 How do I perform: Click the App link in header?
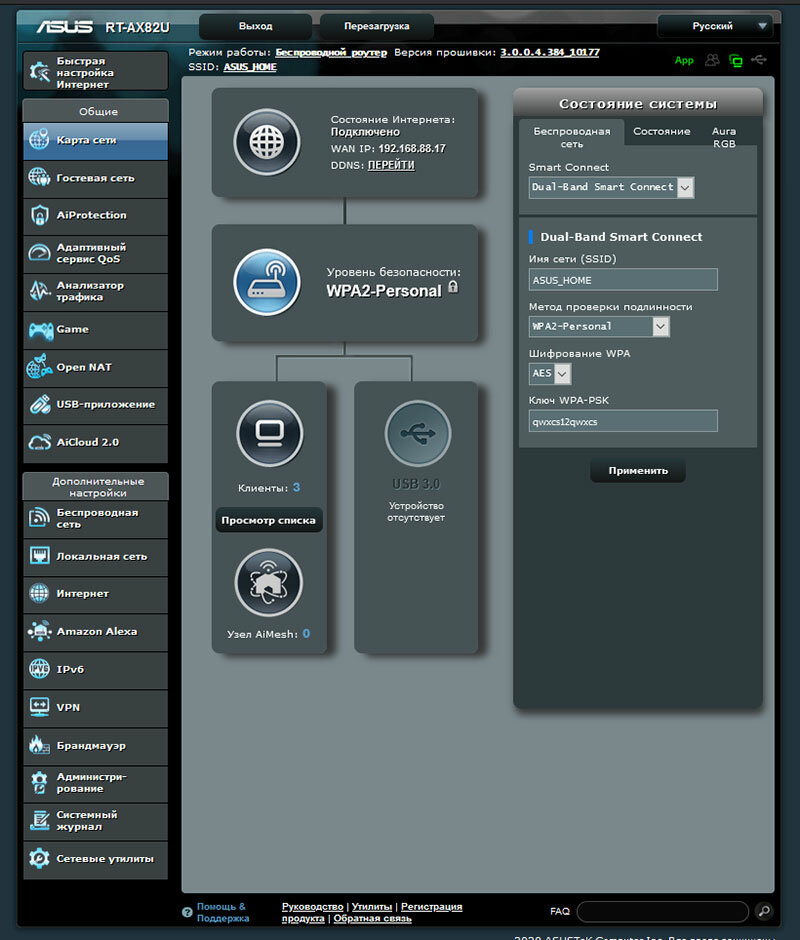(x=684, y=61)
